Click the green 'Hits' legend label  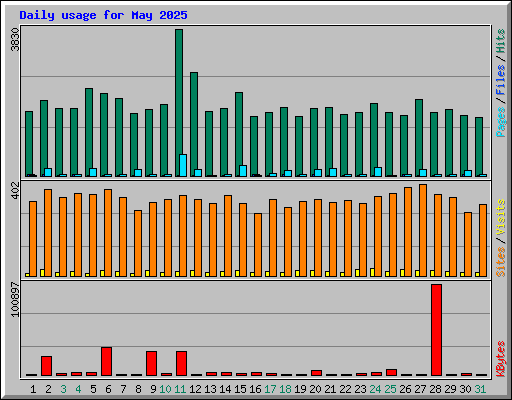[500, 41]
